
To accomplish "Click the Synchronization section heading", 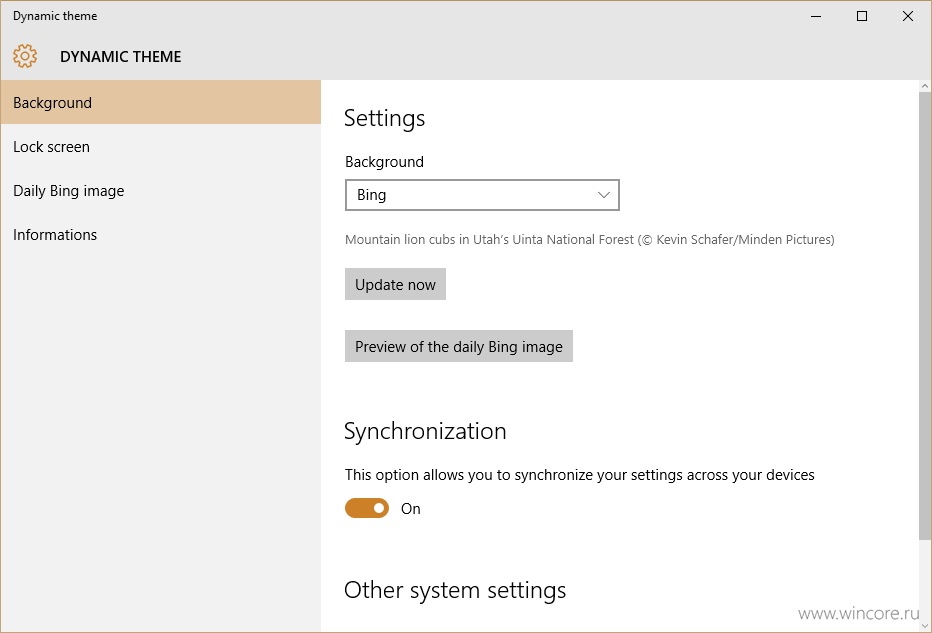I will [425, 432].
